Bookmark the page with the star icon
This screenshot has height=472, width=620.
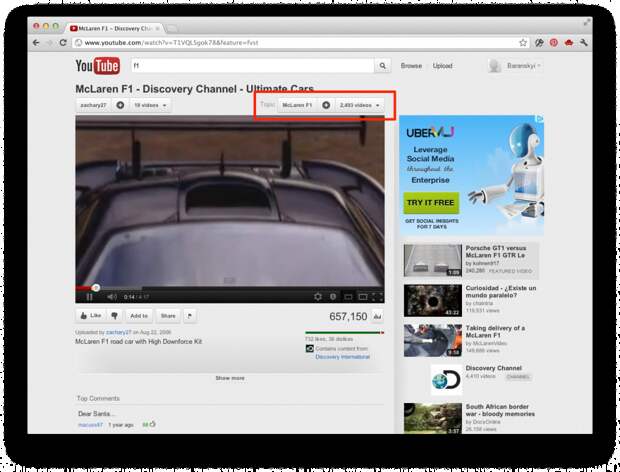(x=523, y=43)
